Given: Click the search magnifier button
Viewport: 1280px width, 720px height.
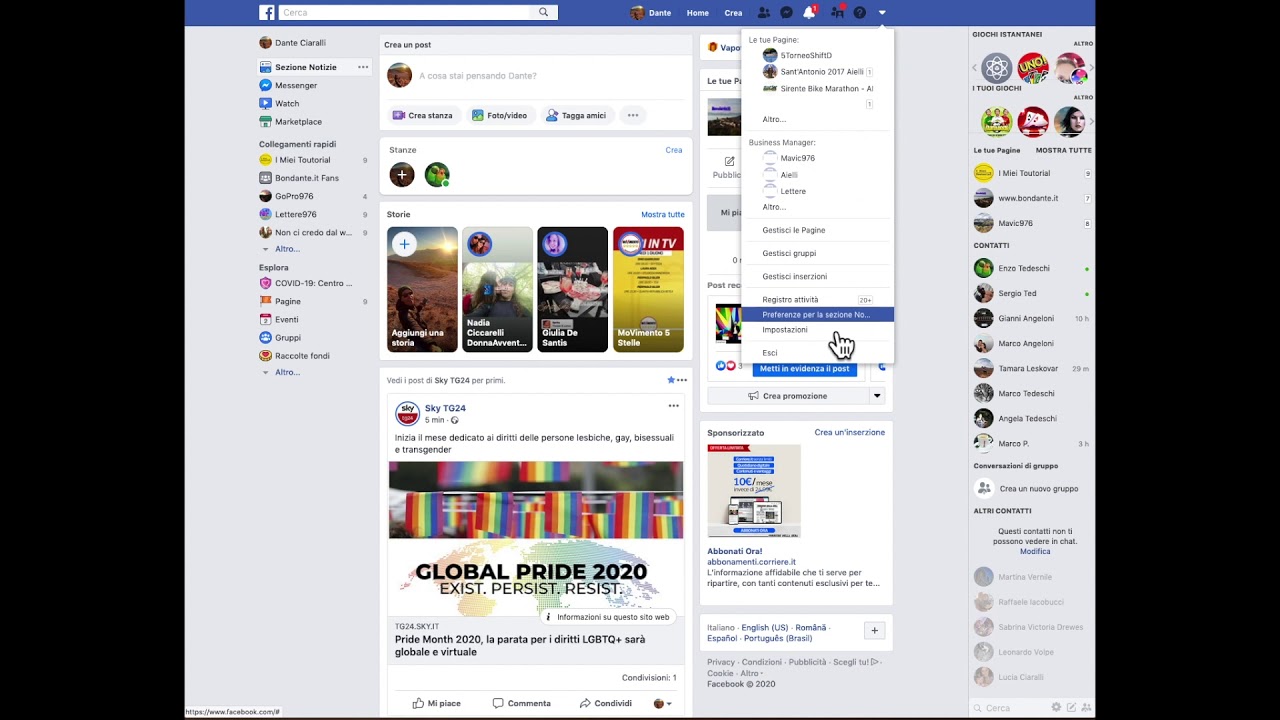Looking at the screenshot, I should (x=544, y=13).
